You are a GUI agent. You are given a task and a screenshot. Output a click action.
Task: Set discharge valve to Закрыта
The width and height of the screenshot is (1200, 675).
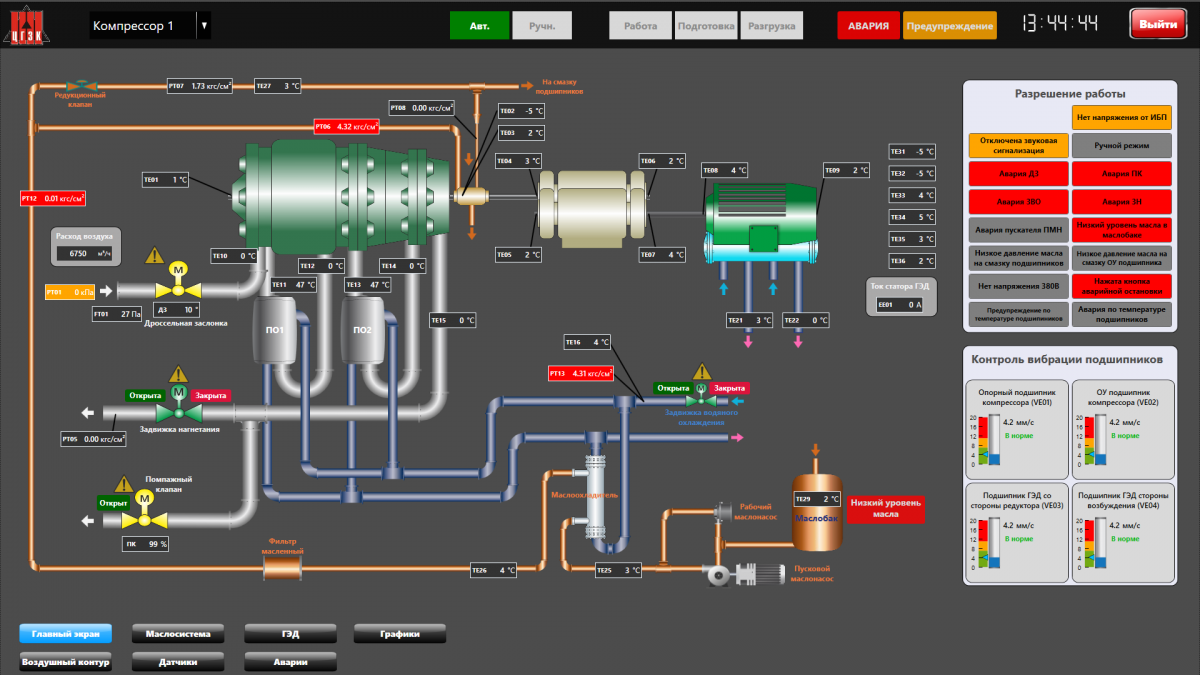211,395
